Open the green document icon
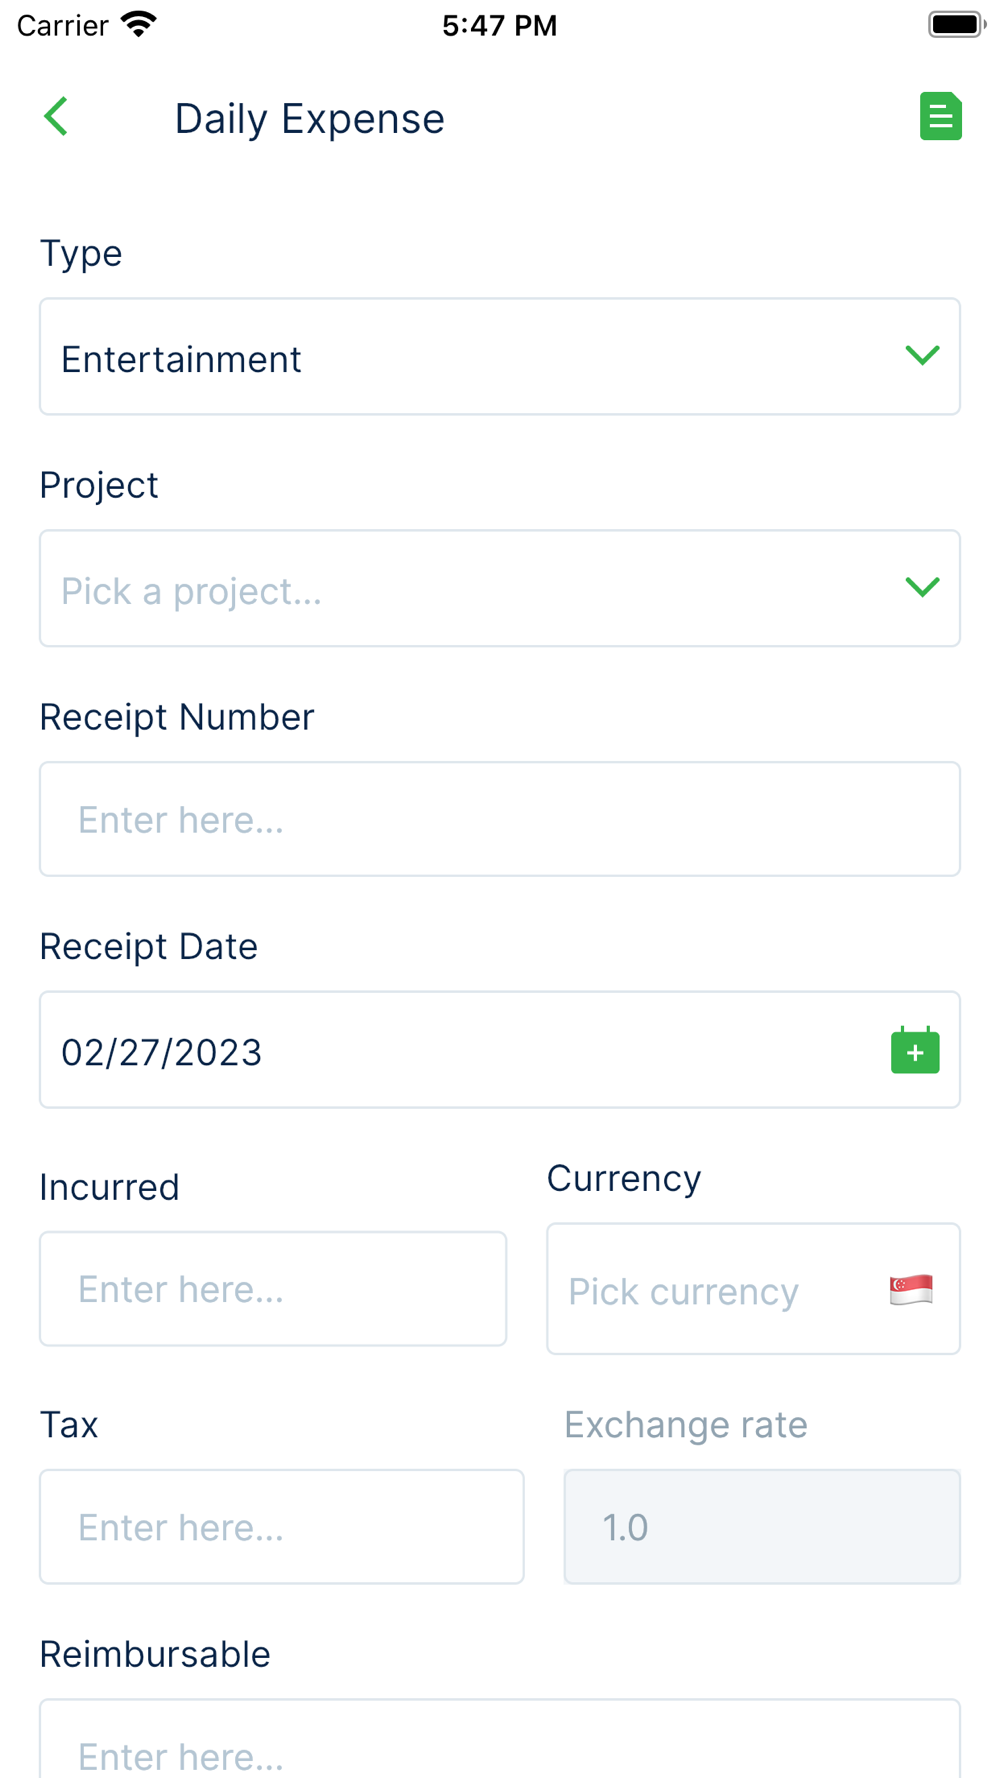Image resolution: width=1000 pixels, height=1778 pixels. click(x=940, y=117)
